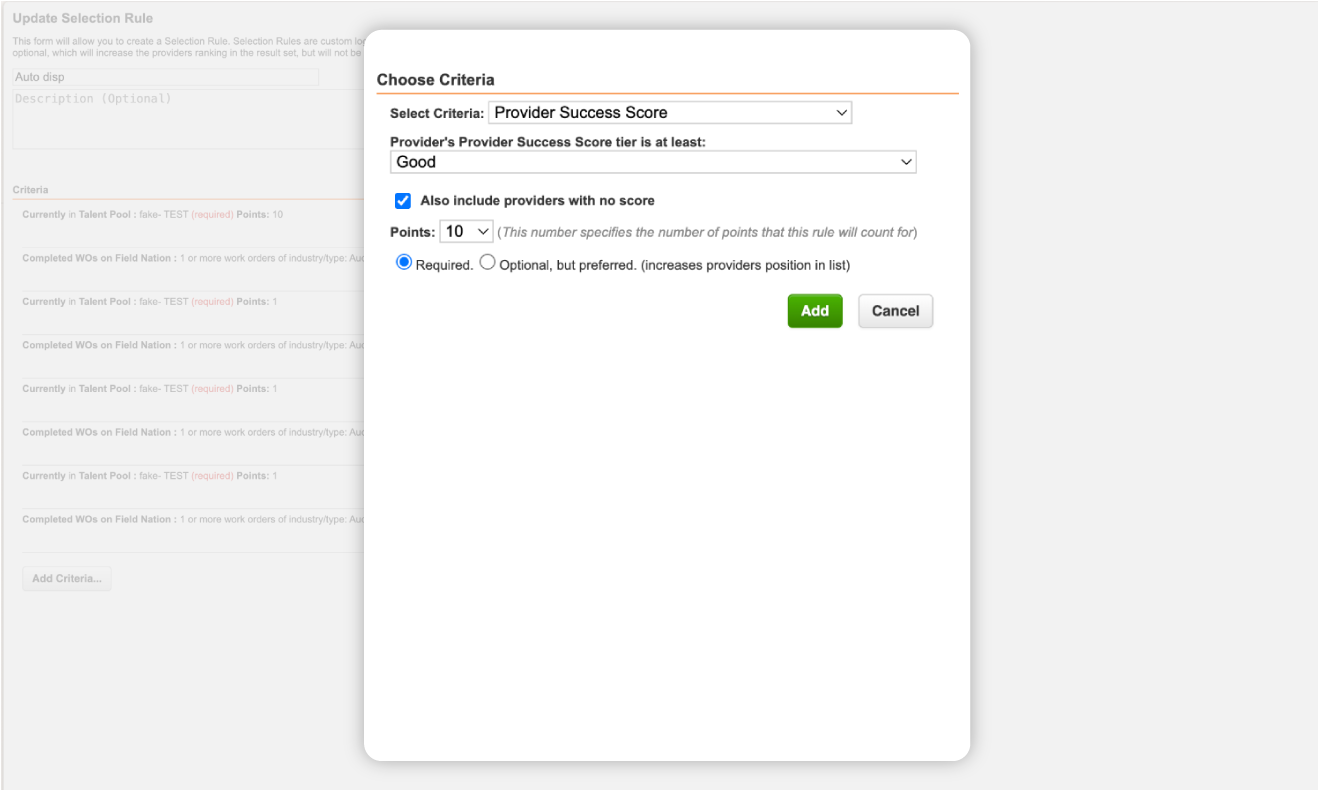Uncheck Also include providers with no score
This screenshot has height=790, width=1319.
tap(403, 201)
